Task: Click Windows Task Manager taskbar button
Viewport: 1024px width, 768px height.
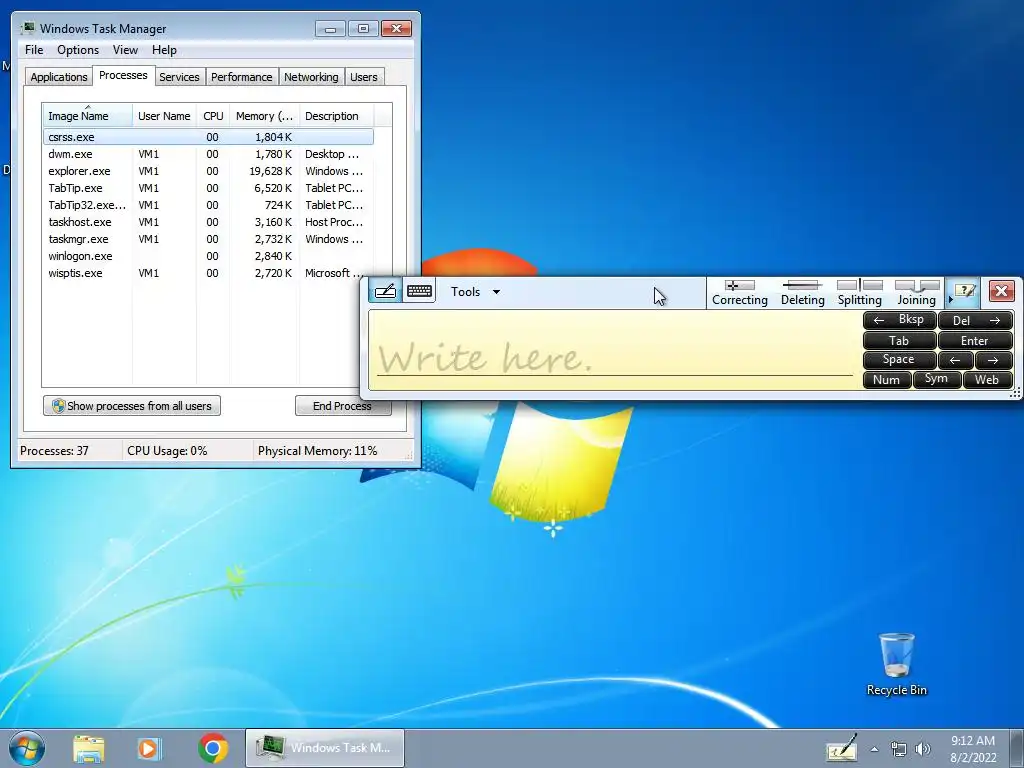Action: click(x=325, y=748)
